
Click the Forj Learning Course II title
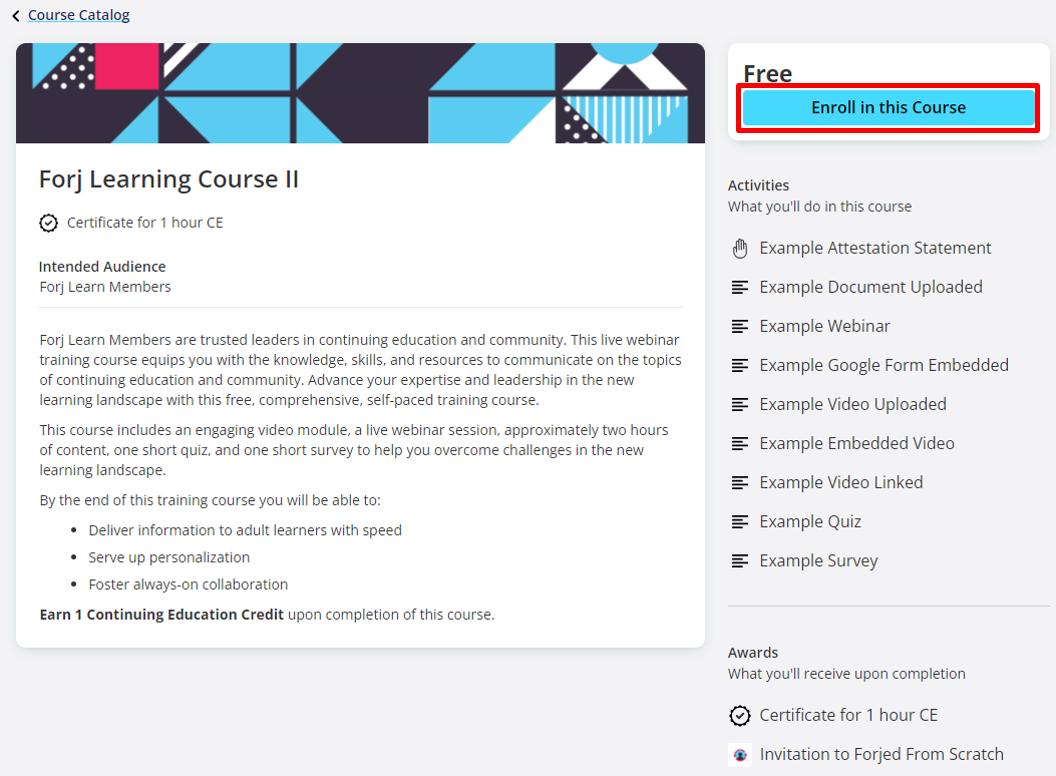click(x=169, y=179)
